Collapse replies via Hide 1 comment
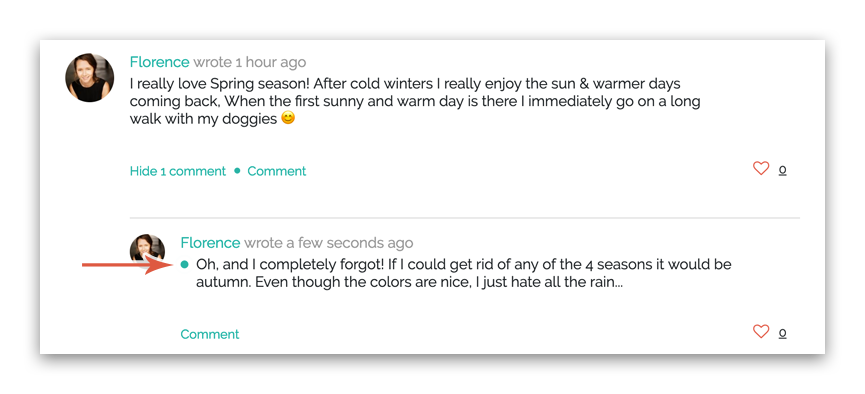 (178, 171)
